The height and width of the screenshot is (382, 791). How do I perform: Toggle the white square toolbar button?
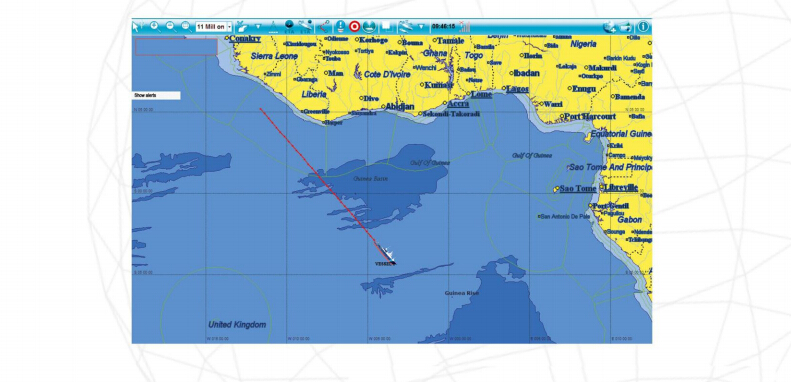[x=386, y=26]
